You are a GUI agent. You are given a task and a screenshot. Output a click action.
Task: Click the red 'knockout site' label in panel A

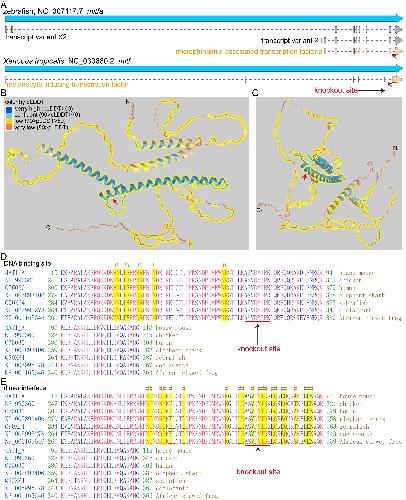click(x=336, y=90)
